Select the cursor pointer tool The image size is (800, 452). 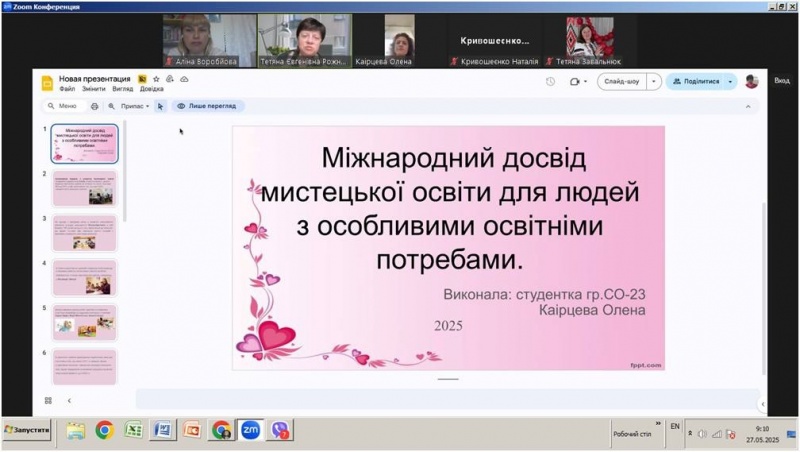click(x=160, y=106)
